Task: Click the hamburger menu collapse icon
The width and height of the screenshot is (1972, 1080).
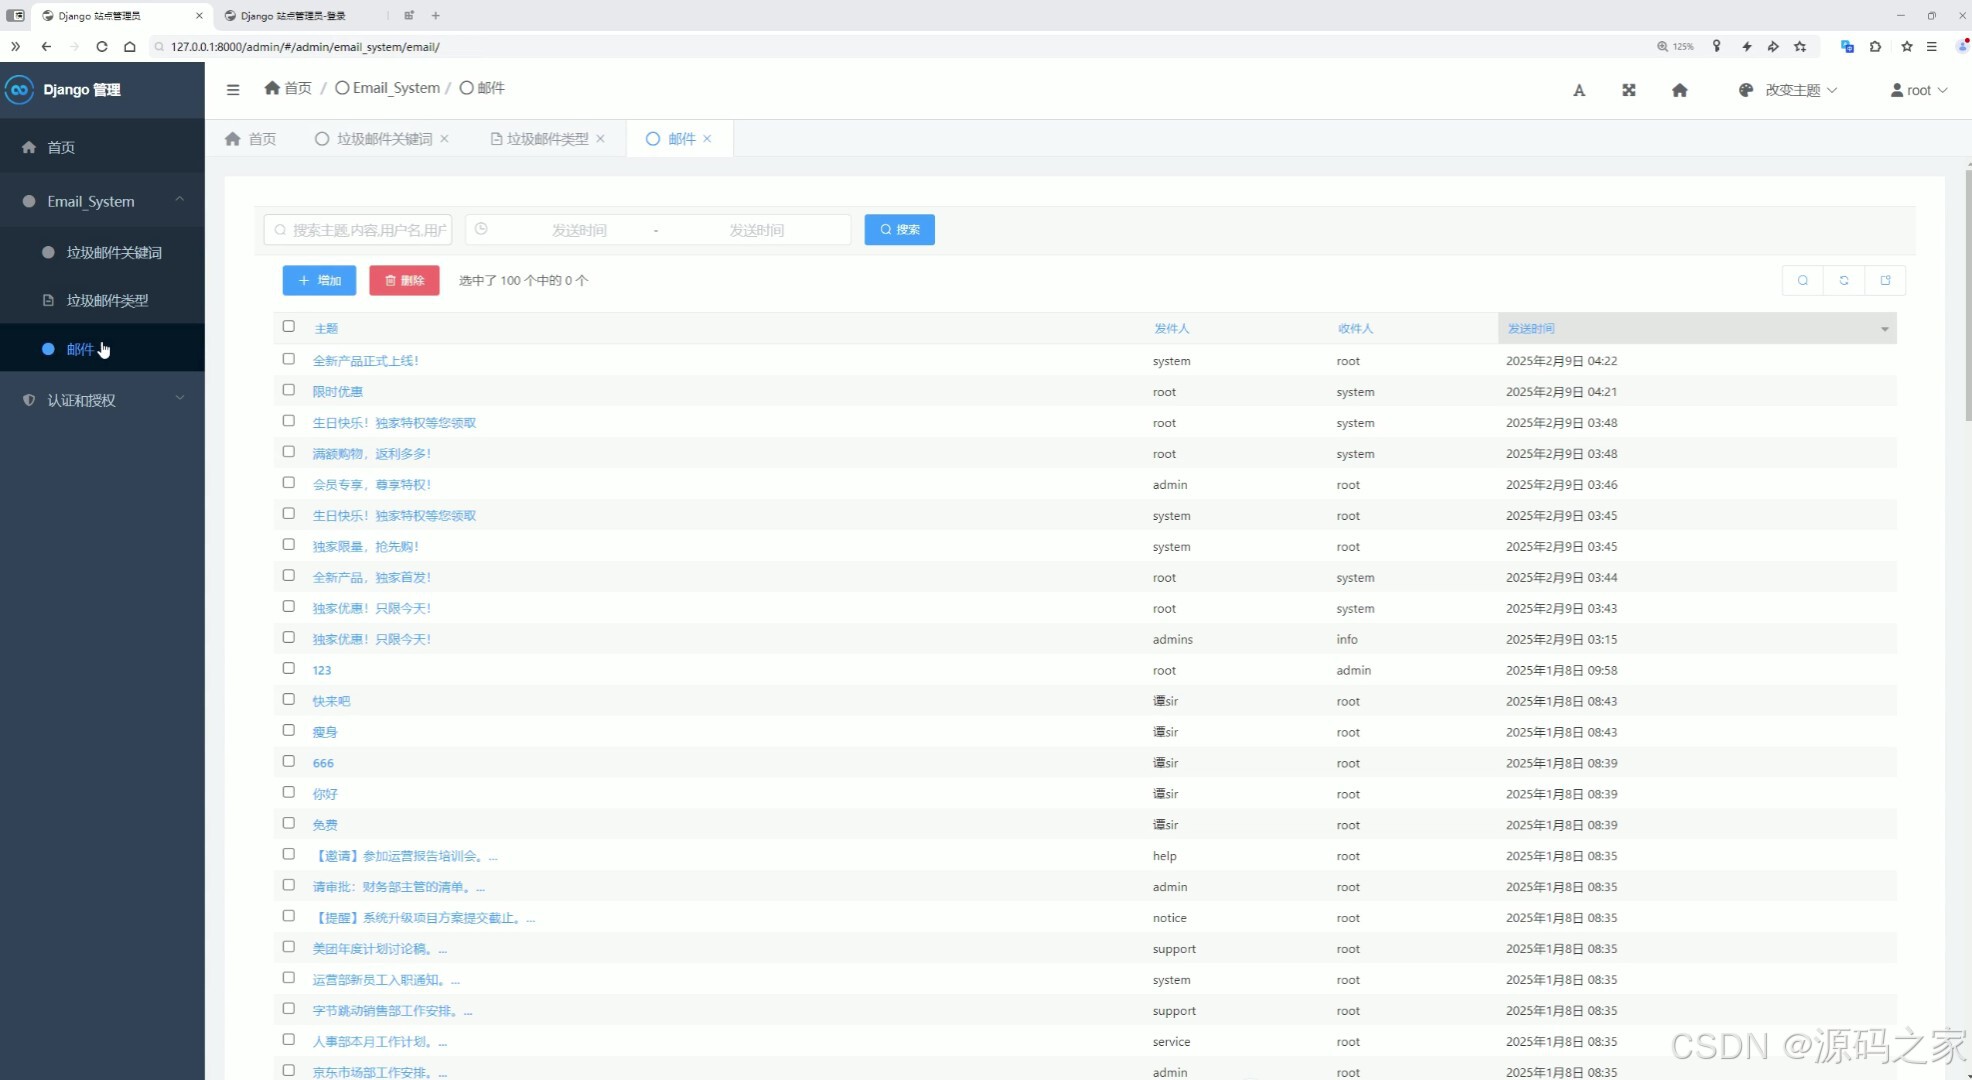Action: (233, 89)
